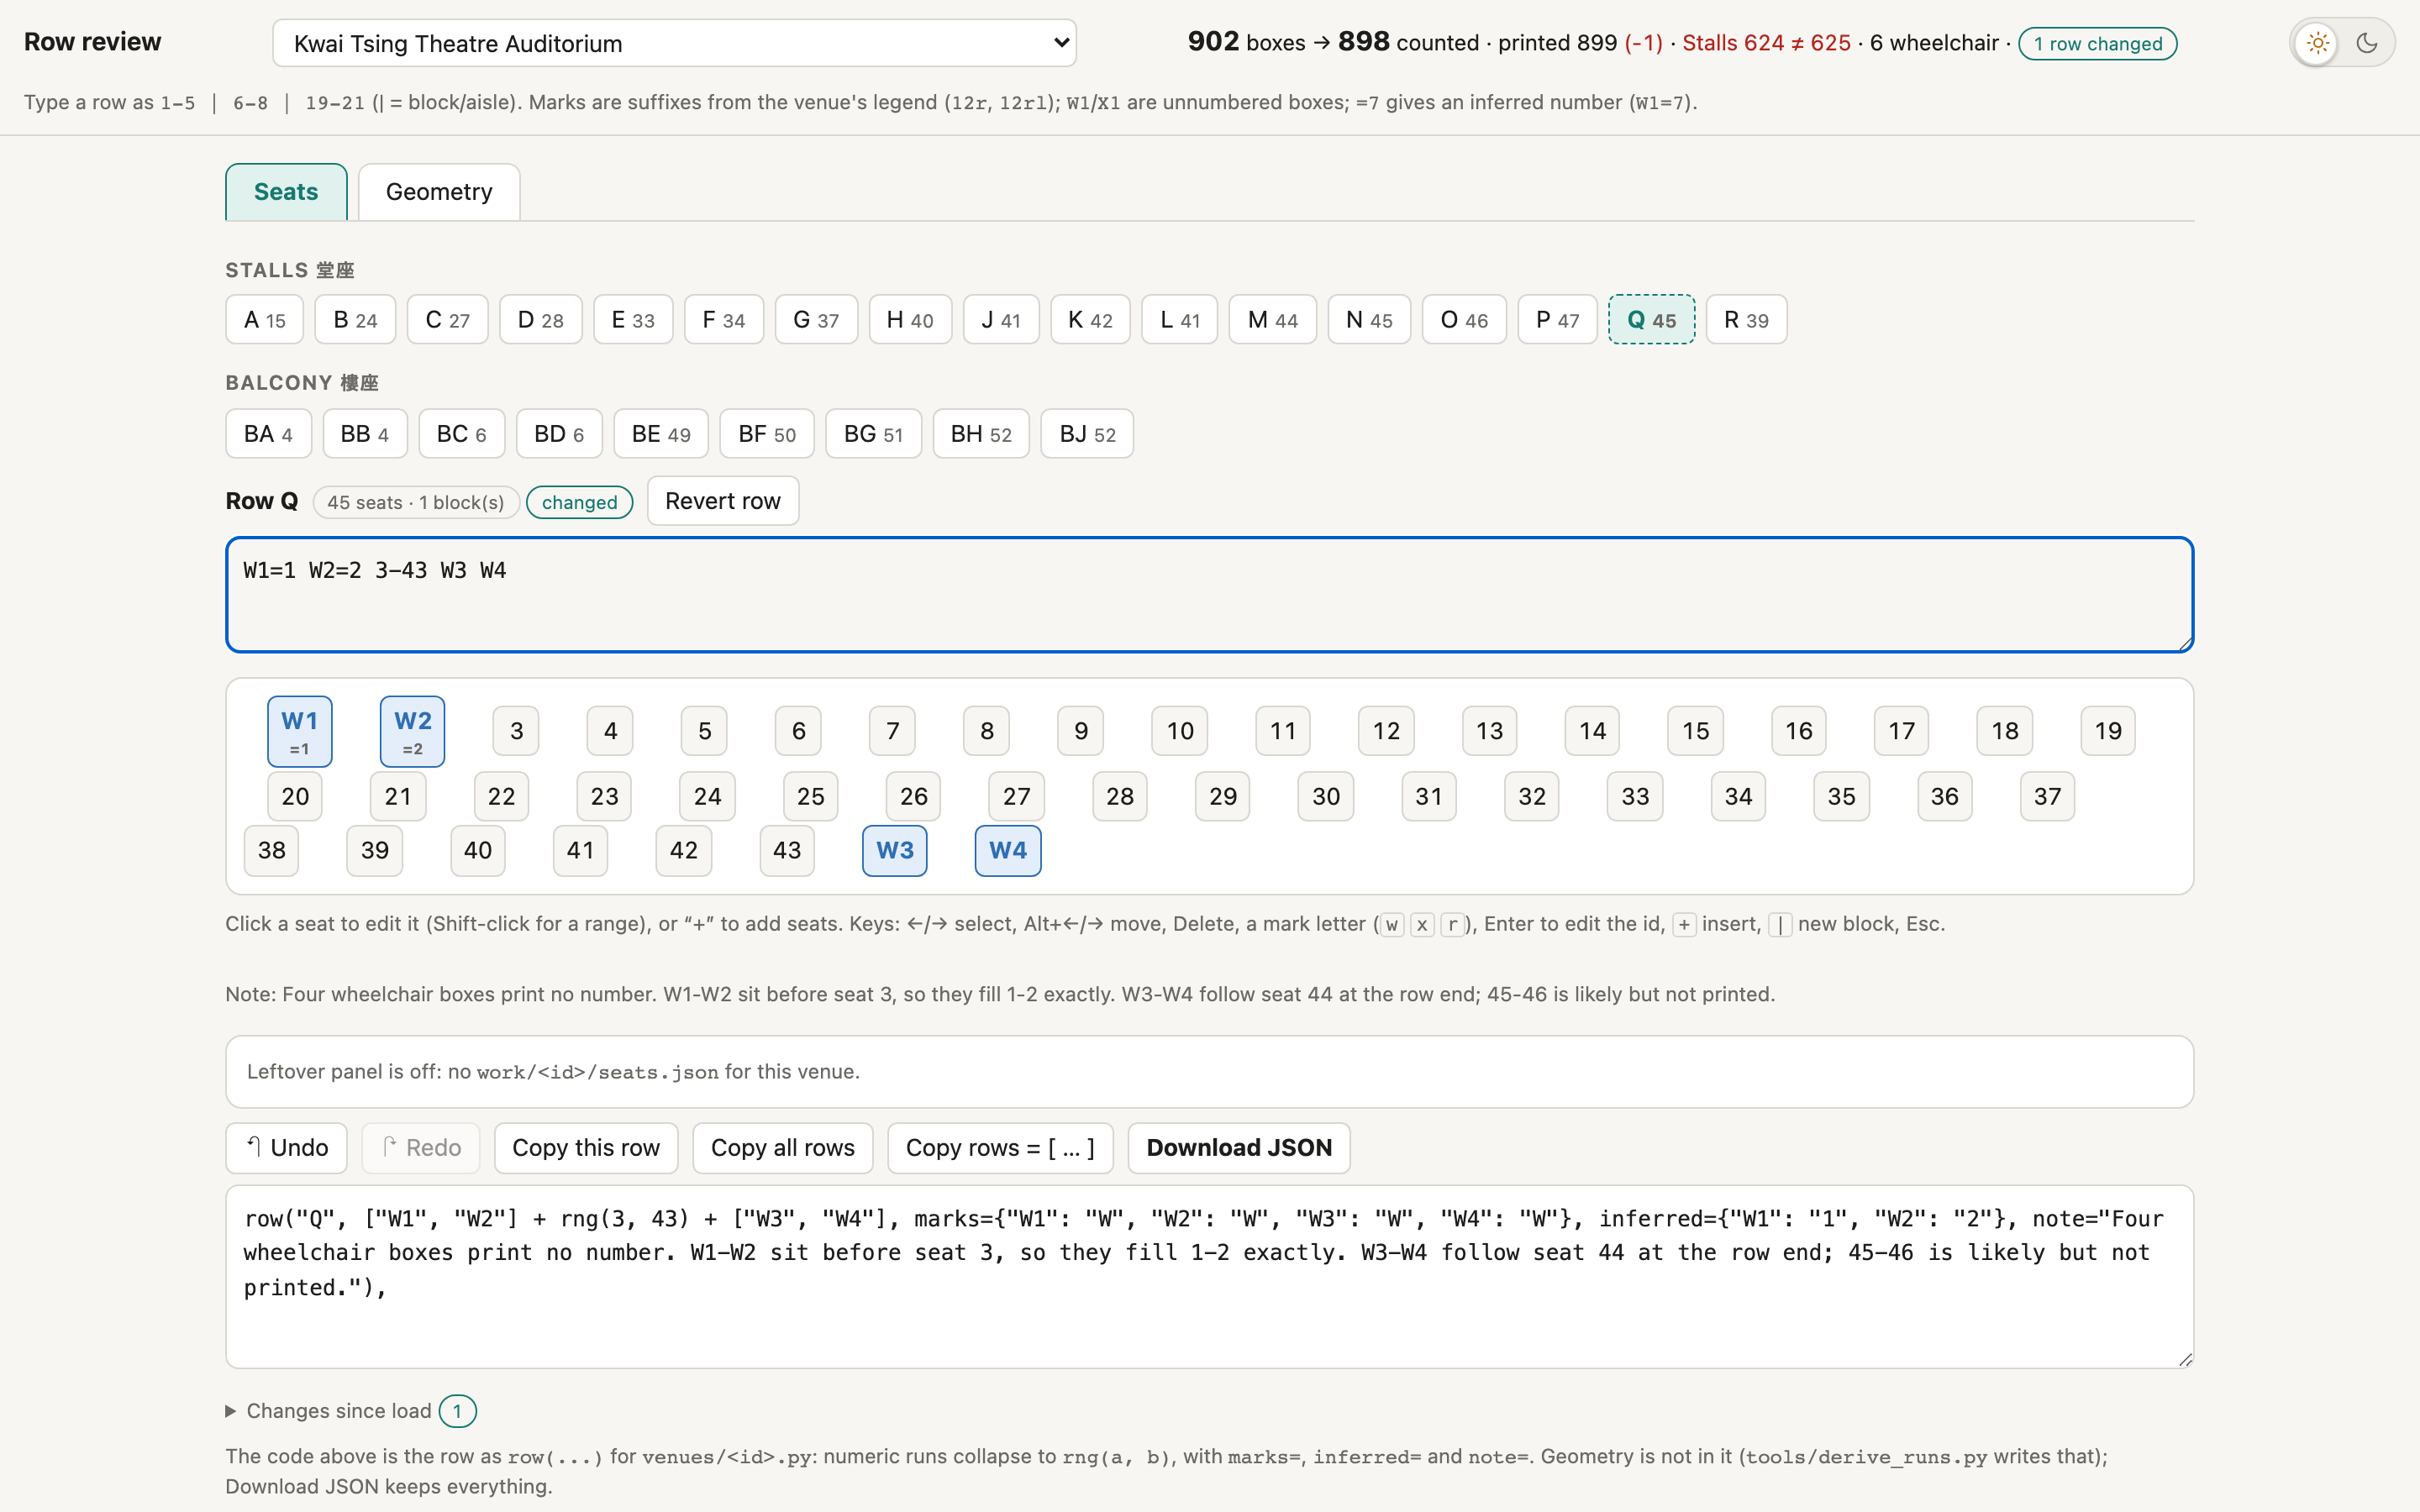Open the venue selector dropdown
The image size is (2420, 1512).
674,43
